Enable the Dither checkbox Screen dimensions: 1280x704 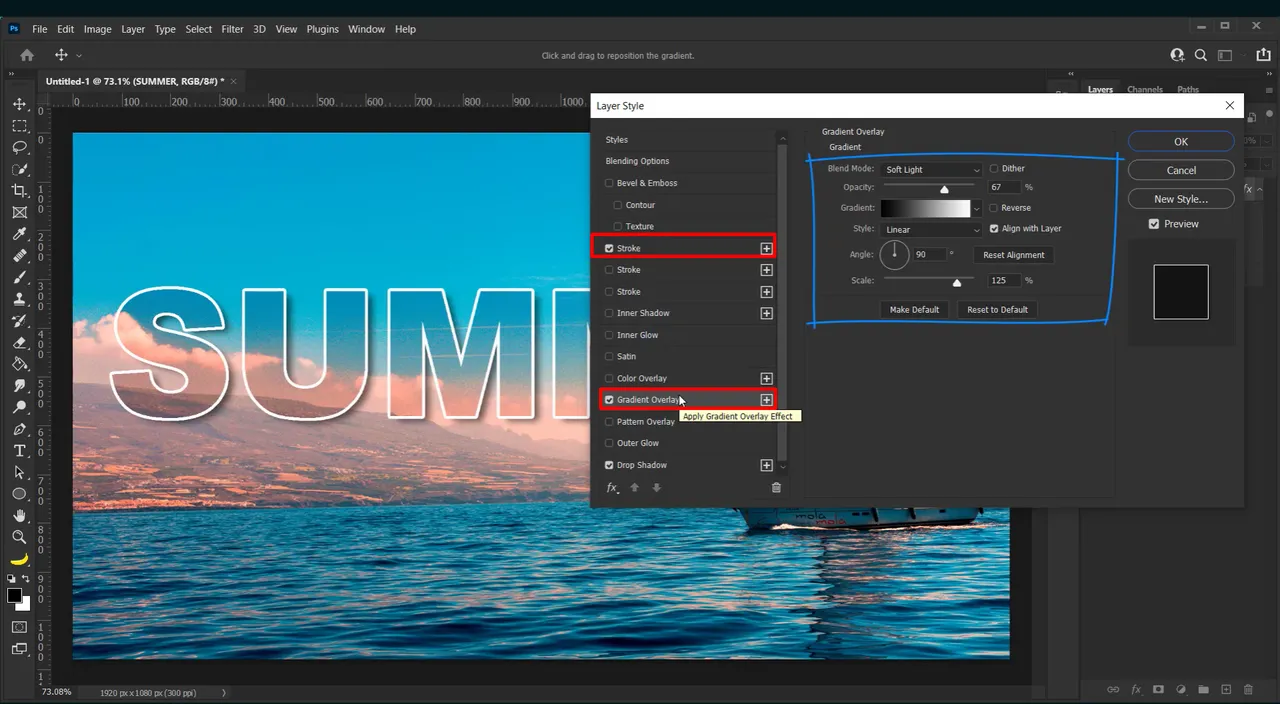tap(994, 169)
